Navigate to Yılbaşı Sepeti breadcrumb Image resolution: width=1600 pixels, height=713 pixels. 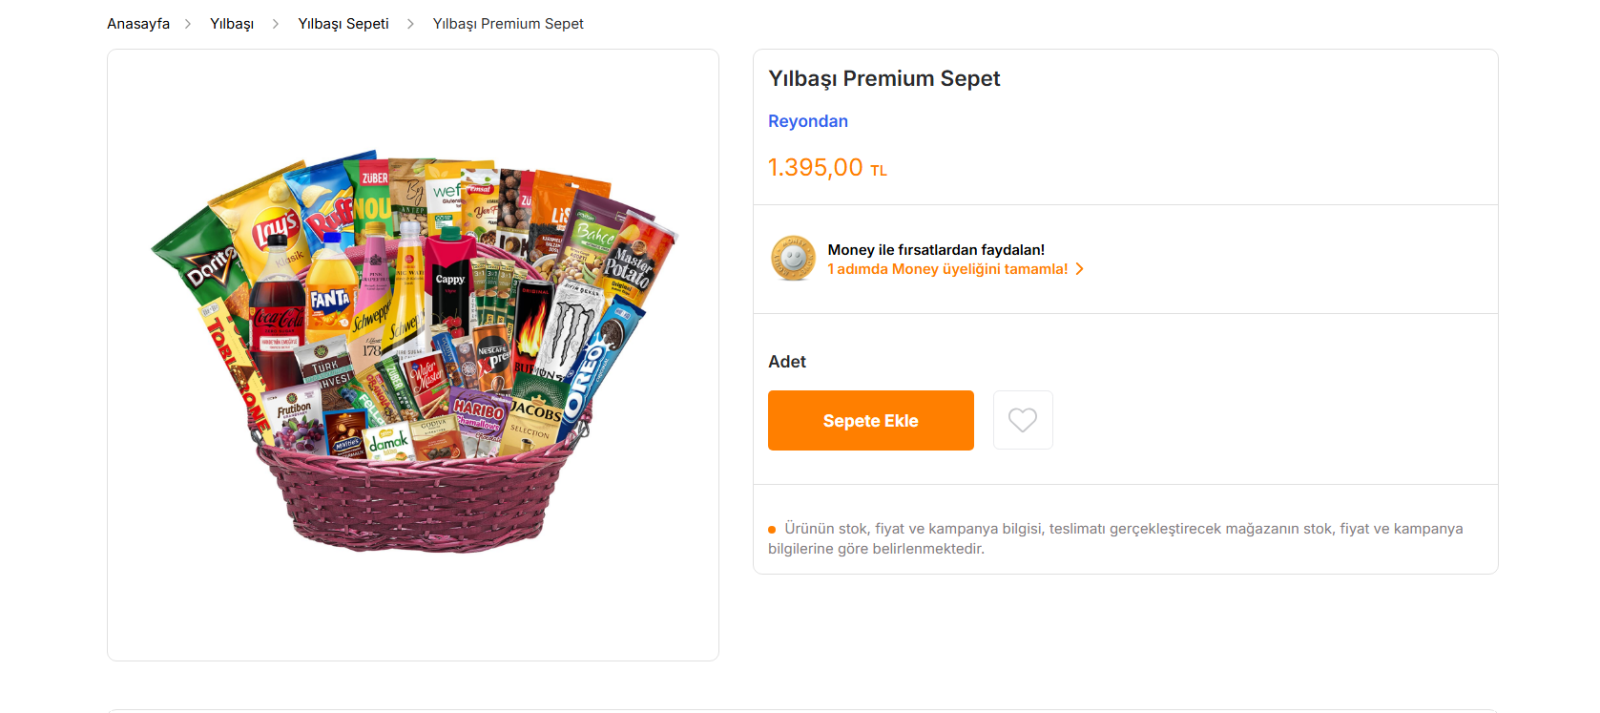tap(343, 24)
